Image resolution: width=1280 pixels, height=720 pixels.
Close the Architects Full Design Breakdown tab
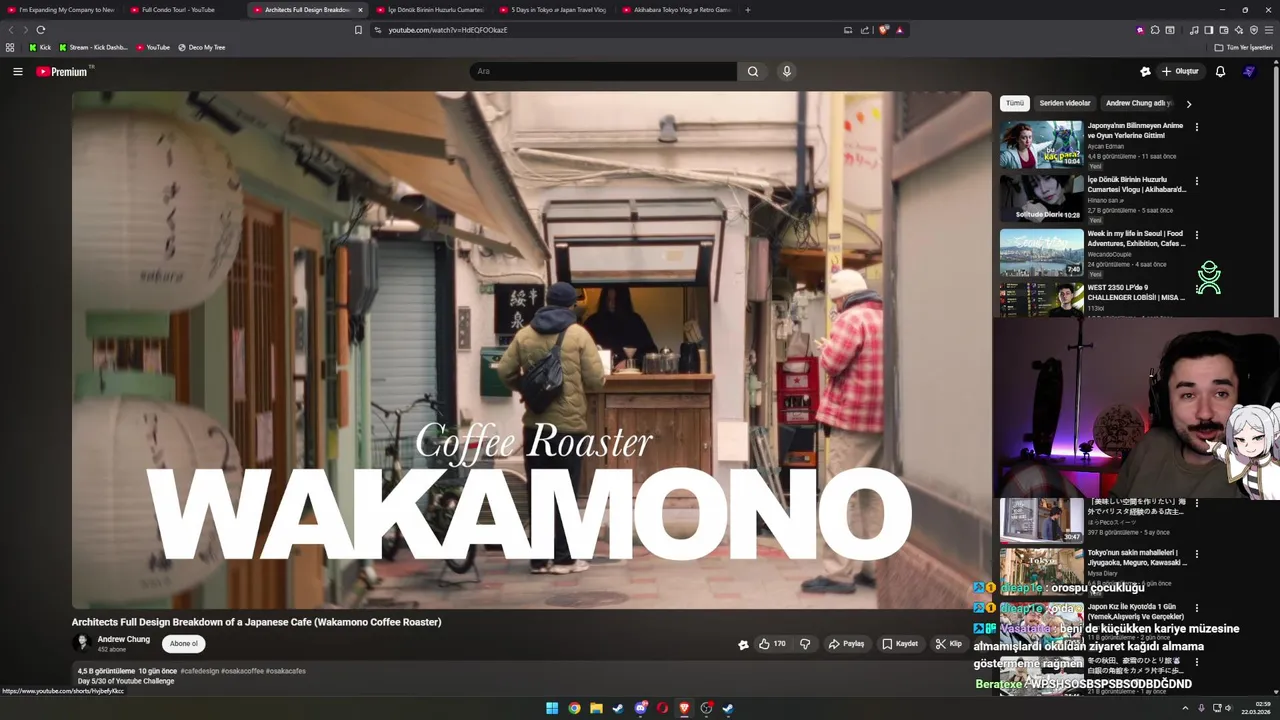pos(360,10)
